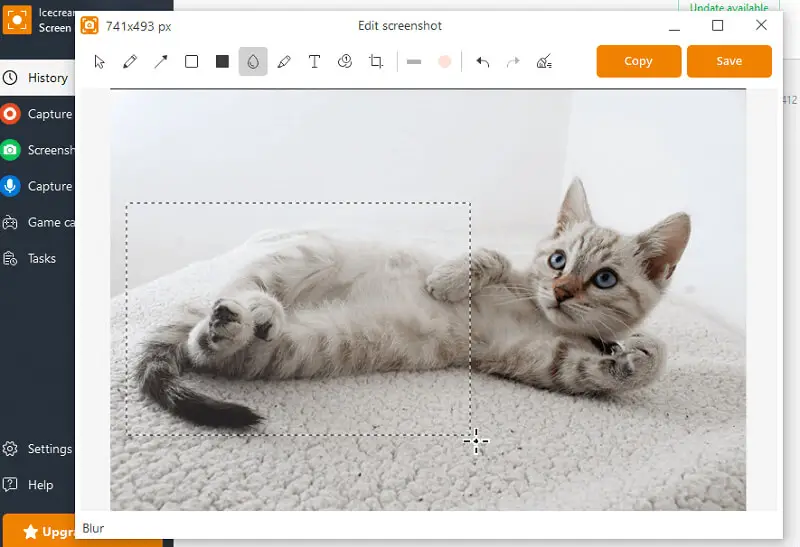Open the line thickness selector
This screenshot has width=800, height=547.
tap(414, 62)
